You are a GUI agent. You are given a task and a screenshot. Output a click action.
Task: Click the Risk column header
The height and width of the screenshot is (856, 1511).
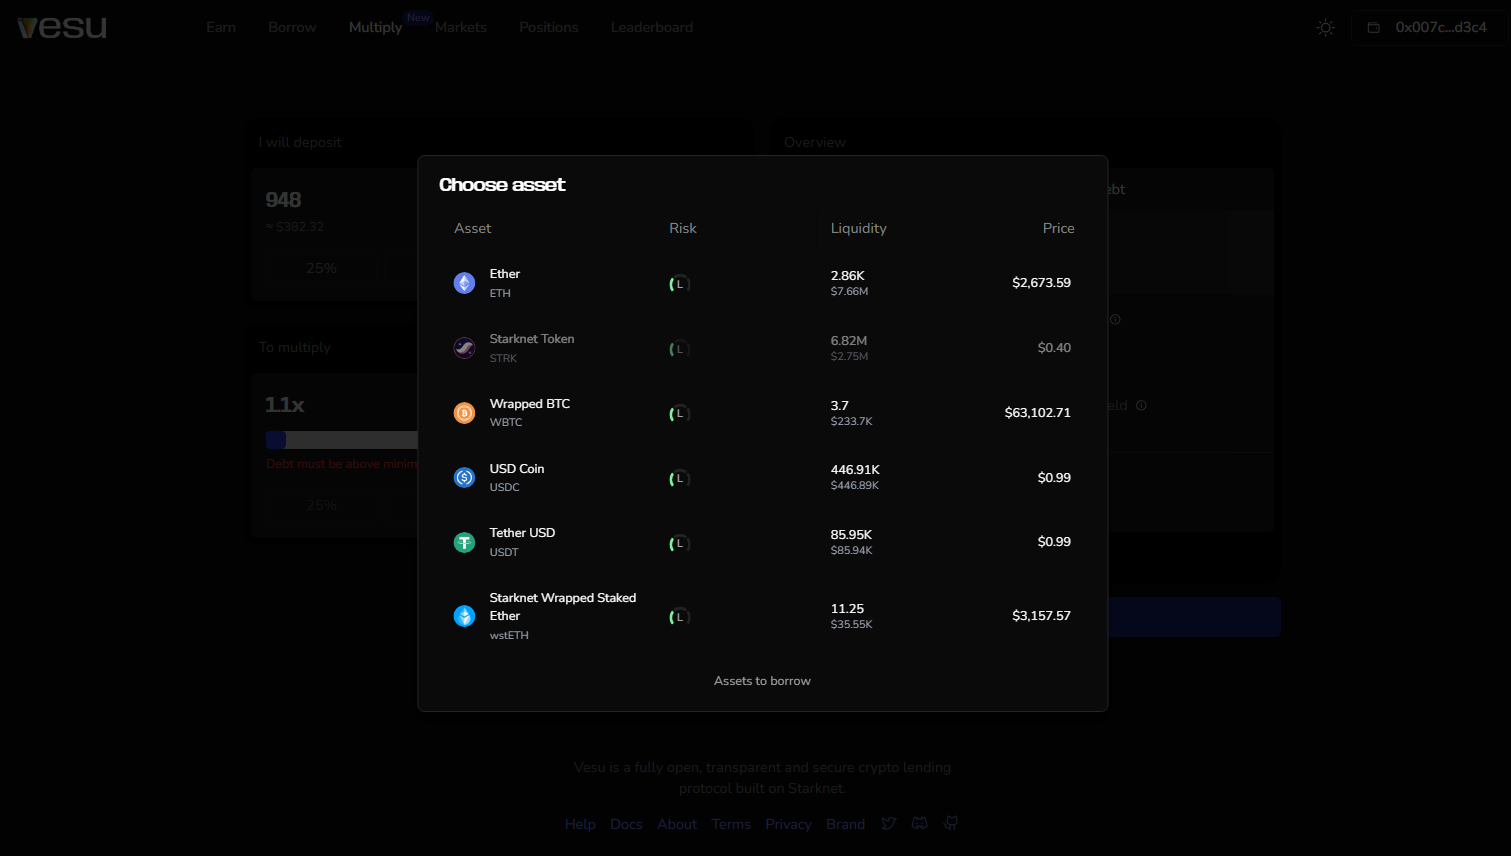point(683,228)
